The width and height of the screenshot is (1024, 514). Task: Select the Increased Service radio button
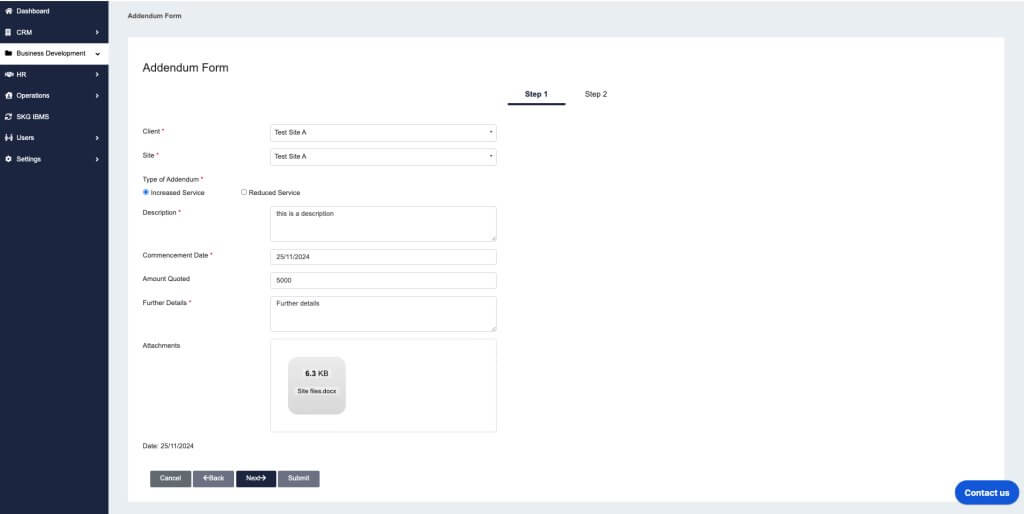pyautogui.click(x=146, y=192)
